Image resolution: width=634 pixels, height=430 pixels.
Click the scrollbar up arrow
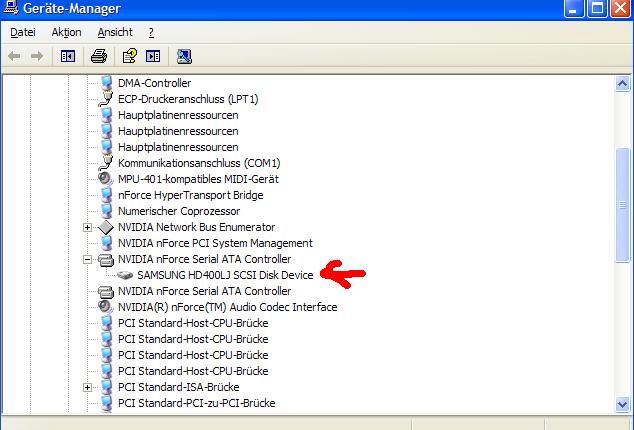pos(622,84)
